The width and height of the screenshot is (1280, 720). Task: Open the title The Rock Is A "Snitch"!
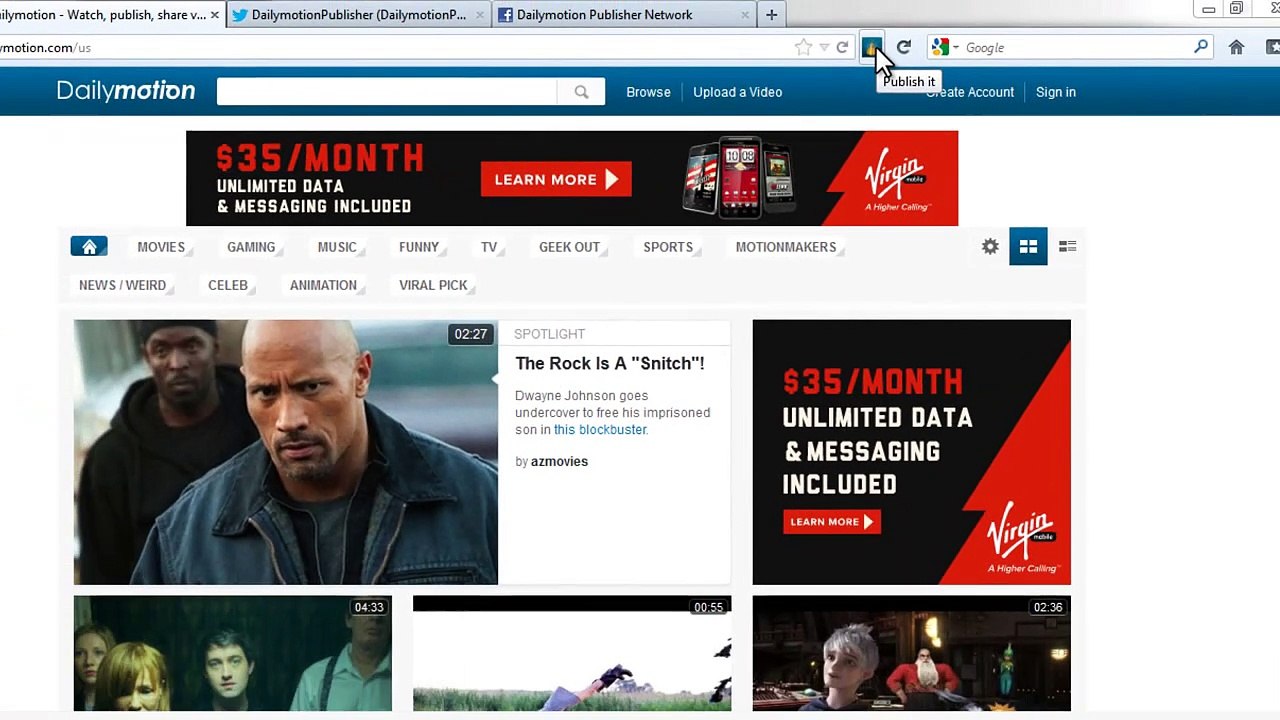[x=610, y=363]
